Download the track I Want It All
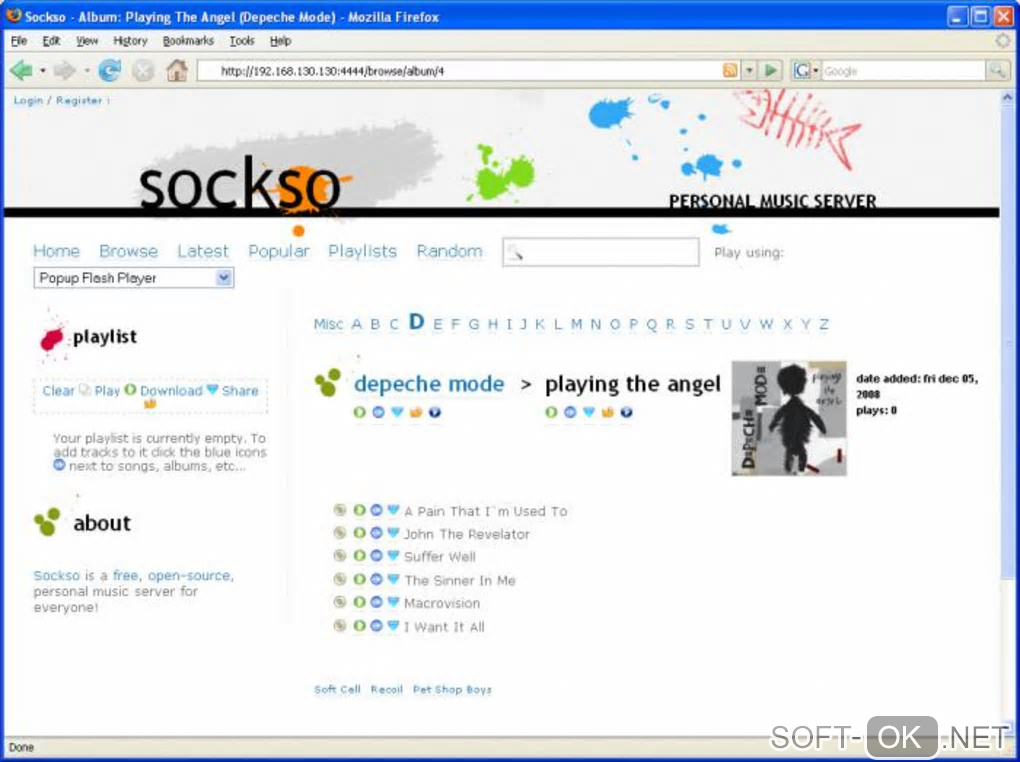The image size is (1020, 762). 393,626
